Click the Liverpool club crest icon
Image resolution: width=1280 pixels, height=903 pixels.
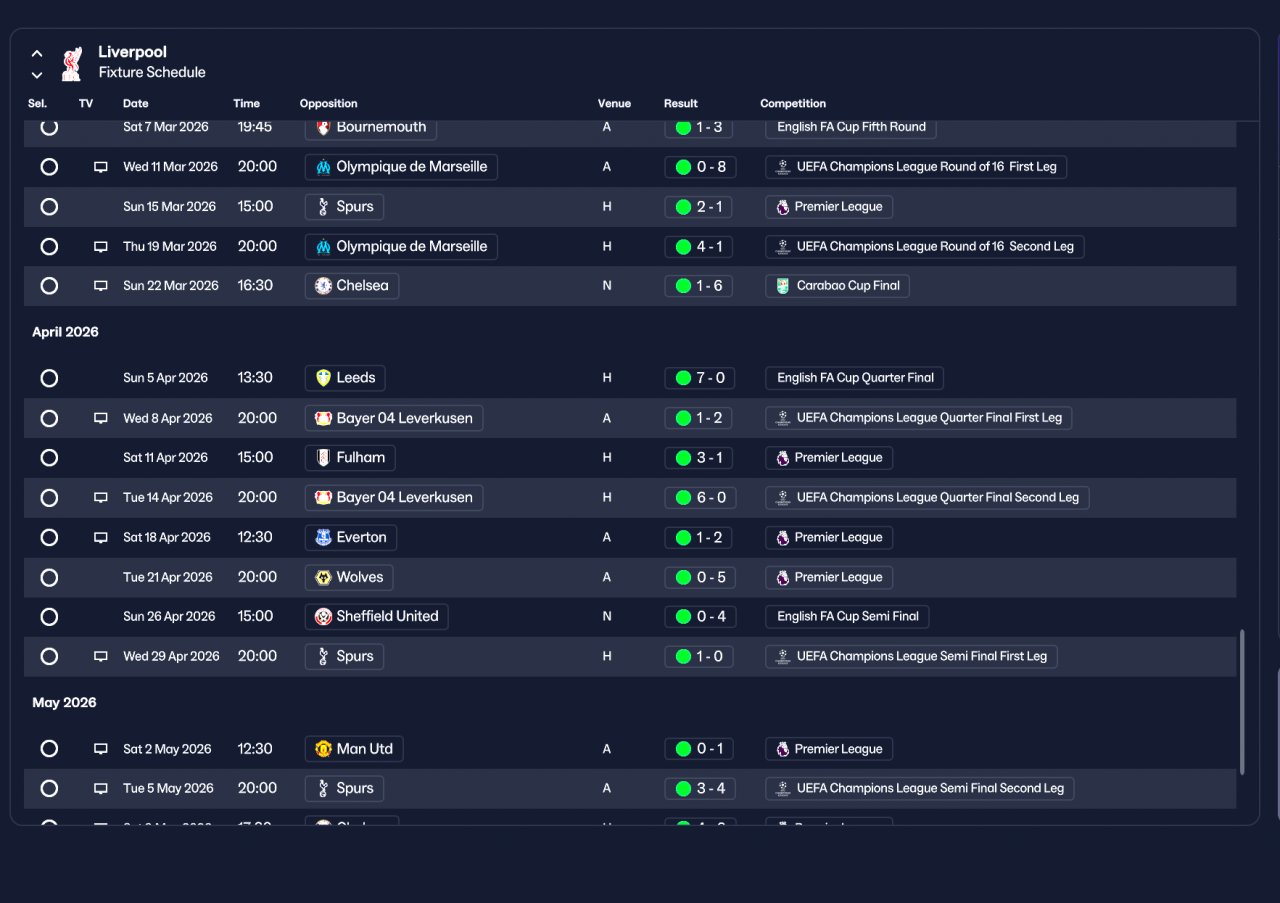[x=71, y=63]
